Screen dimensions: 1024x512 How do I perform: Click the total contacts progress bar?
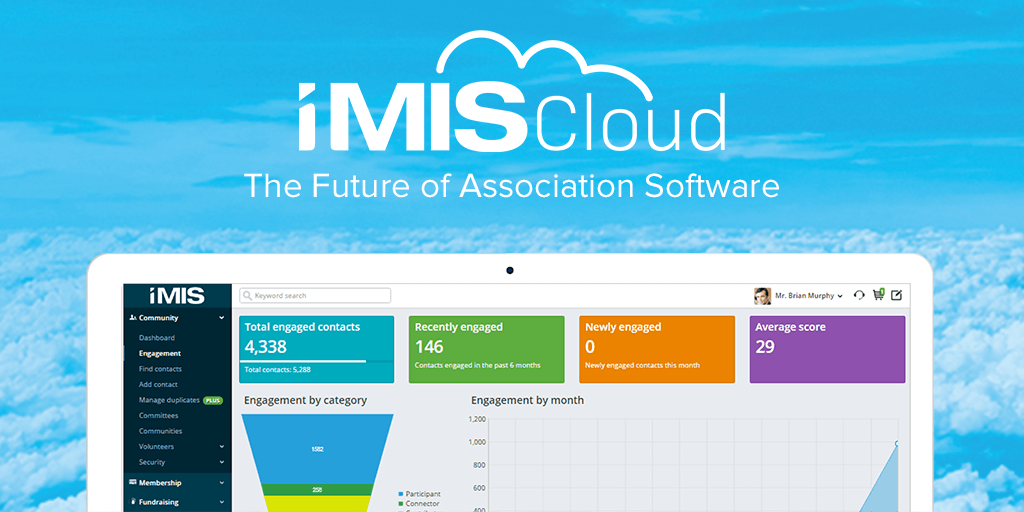click(315, 361)
